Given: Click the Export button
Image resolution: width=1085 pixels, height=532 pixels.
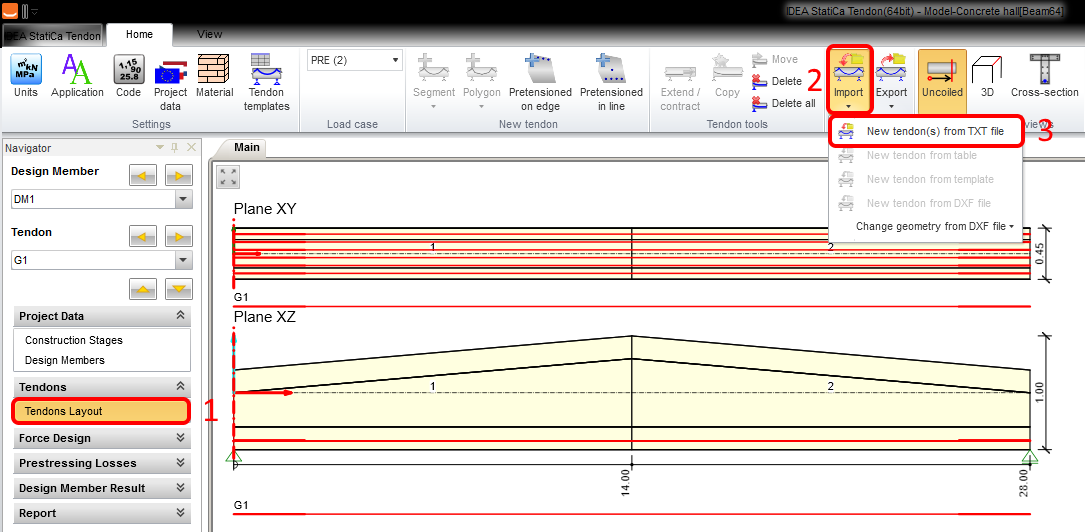Looking at the screenshot, I should pyautogui.click(x=890, y=80).
